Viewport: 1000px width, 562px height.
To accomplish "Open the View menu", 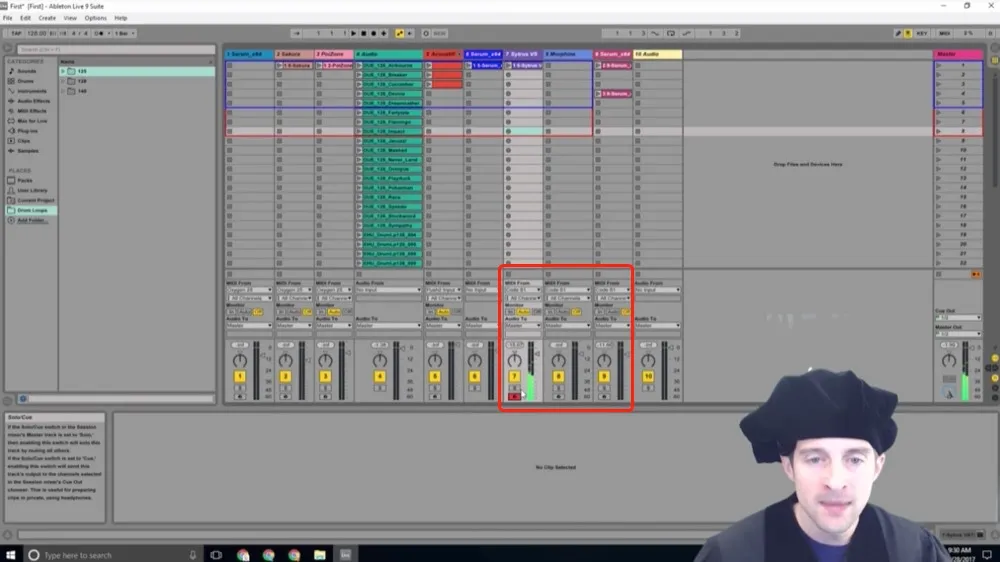I will [x=70, y=18].
